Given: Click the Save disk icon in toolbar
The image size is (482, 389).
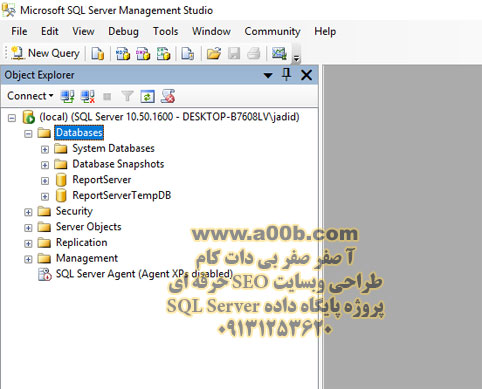Looking at the screenshot, I should coord(234,53).
